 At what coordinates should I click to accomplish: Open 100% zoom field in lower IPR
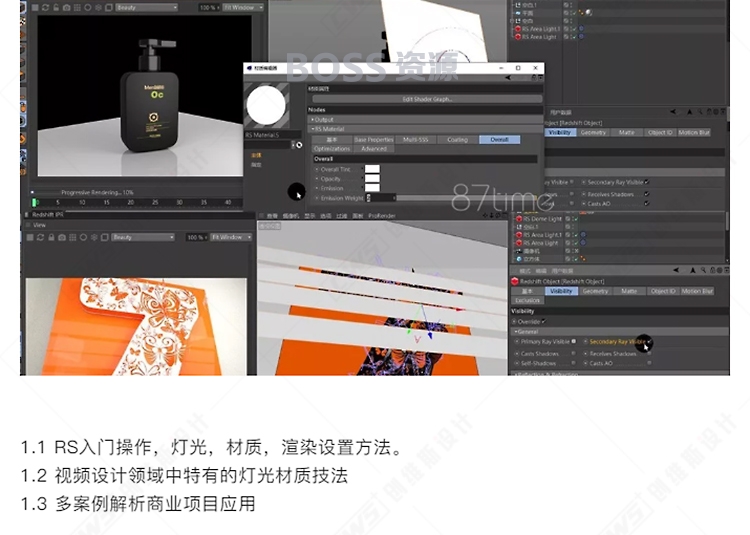[x=197, y=237]
